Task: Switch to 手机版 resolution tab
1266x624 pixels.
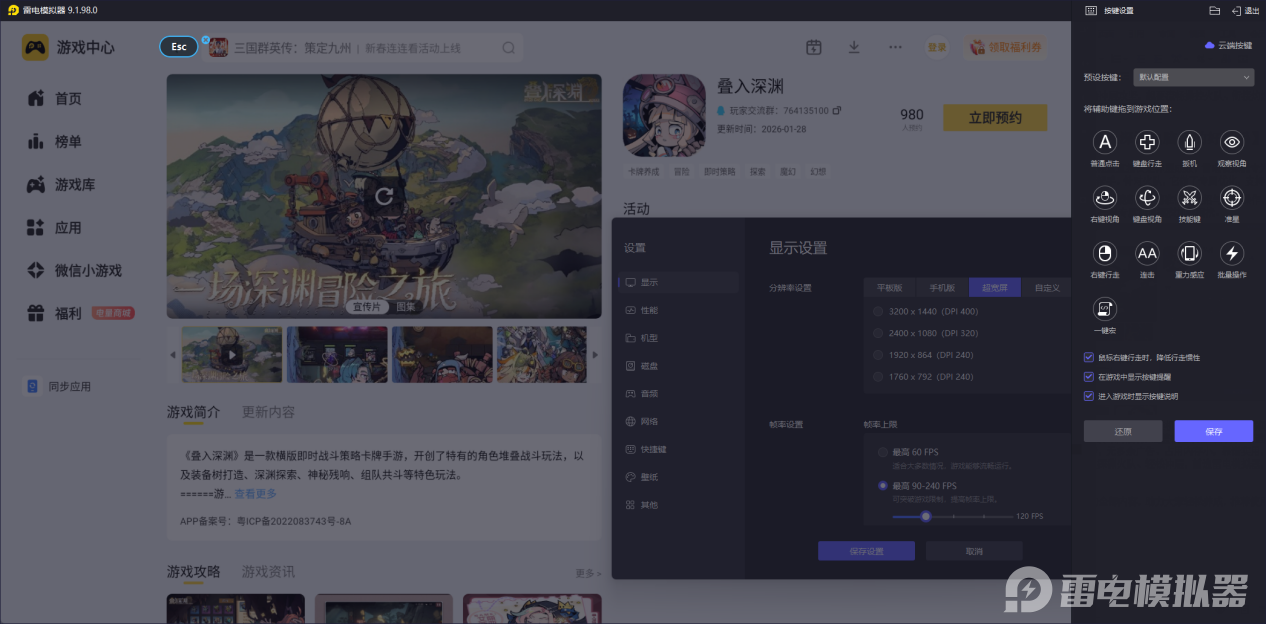Action: pos(941,288)
